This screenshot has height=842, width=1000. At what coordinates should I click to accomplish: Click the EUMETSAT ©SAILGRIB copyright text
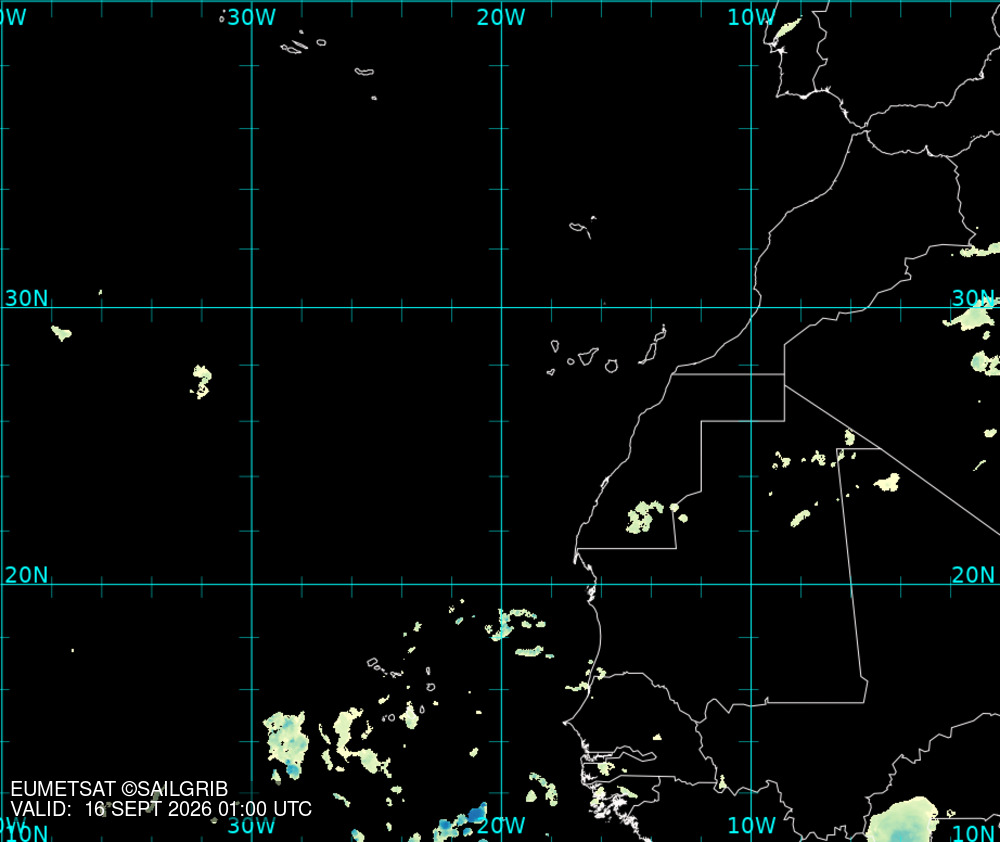click(119, 789)
